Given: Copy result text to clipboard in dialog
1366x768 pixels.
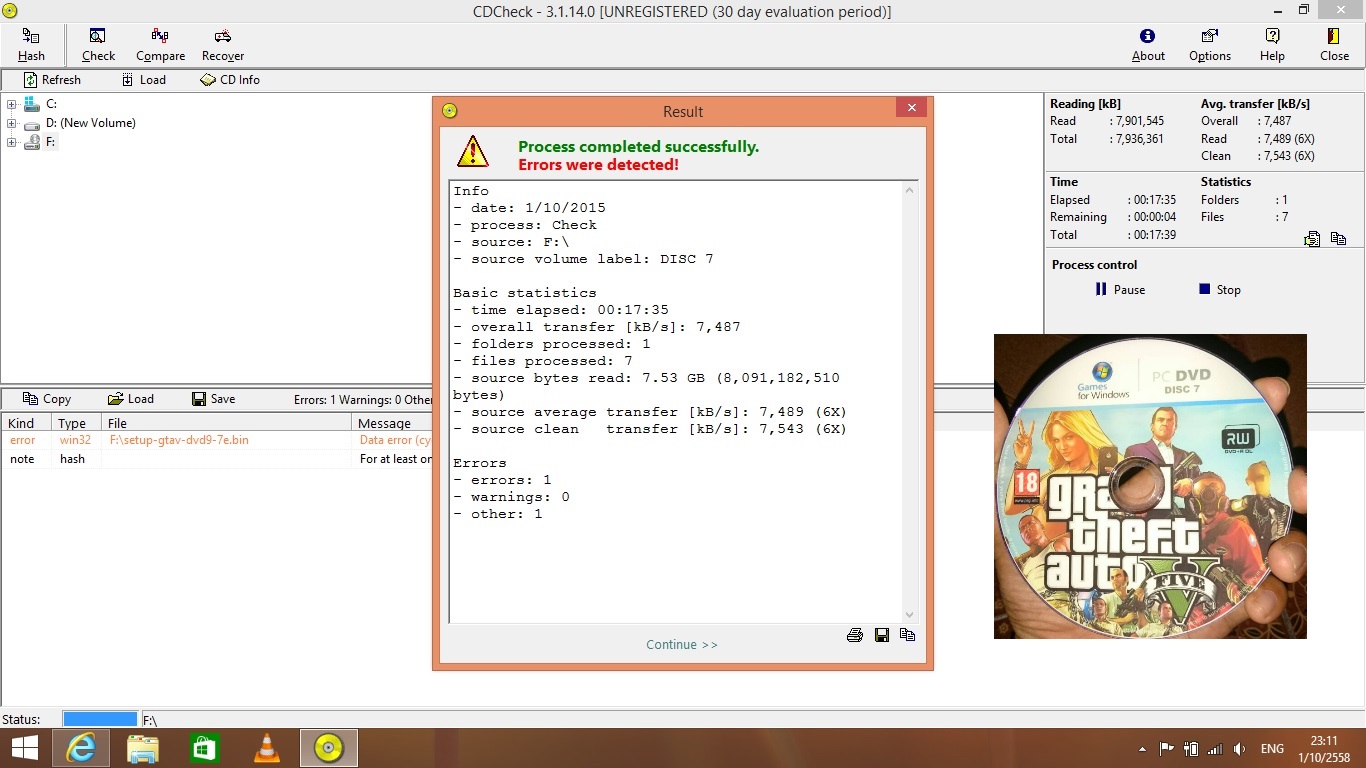Looking at the screenshot, I should coord(908,635).
